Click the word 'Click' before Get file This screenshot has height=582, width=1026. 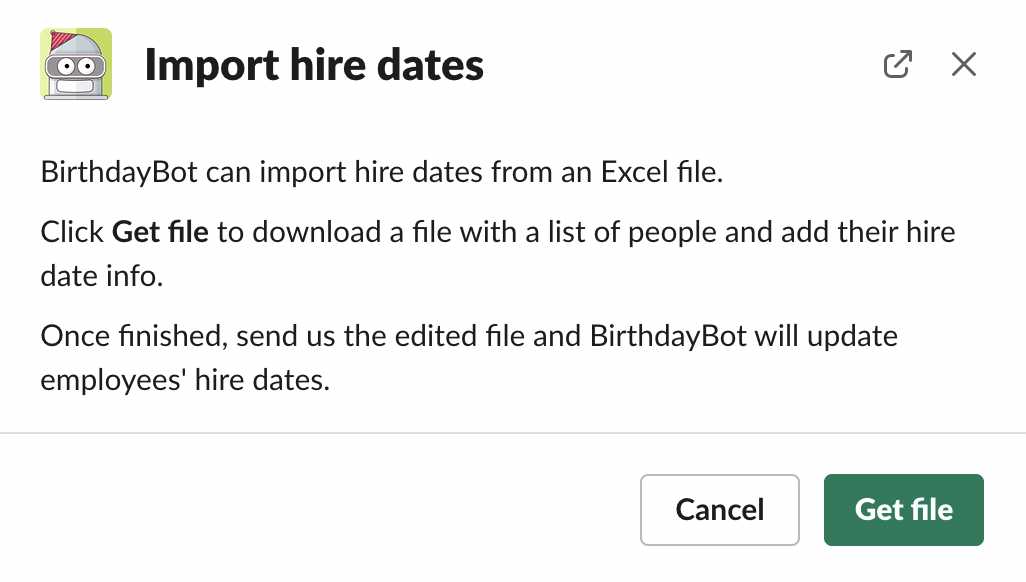(x=72, y=233)
